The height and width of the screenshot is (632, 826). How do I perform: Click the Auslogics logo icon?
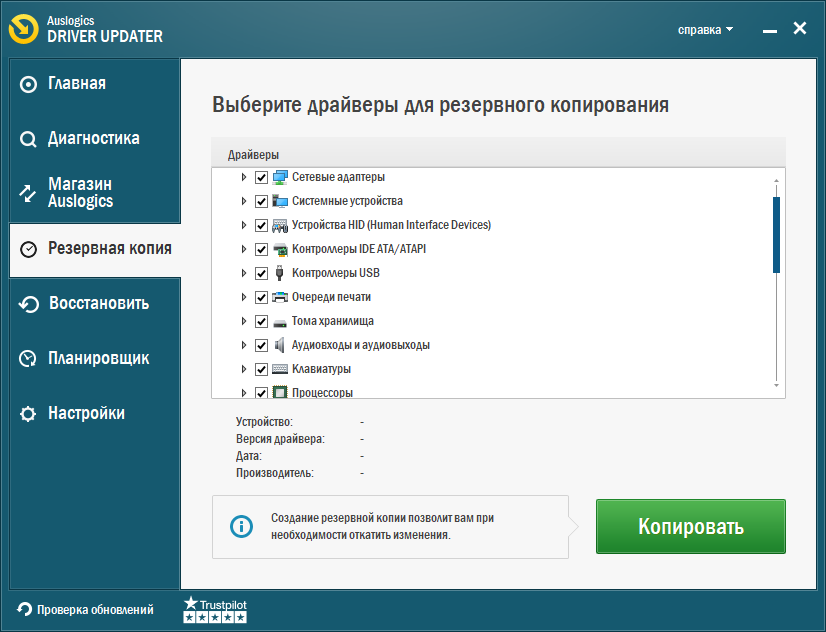[25, 29]
